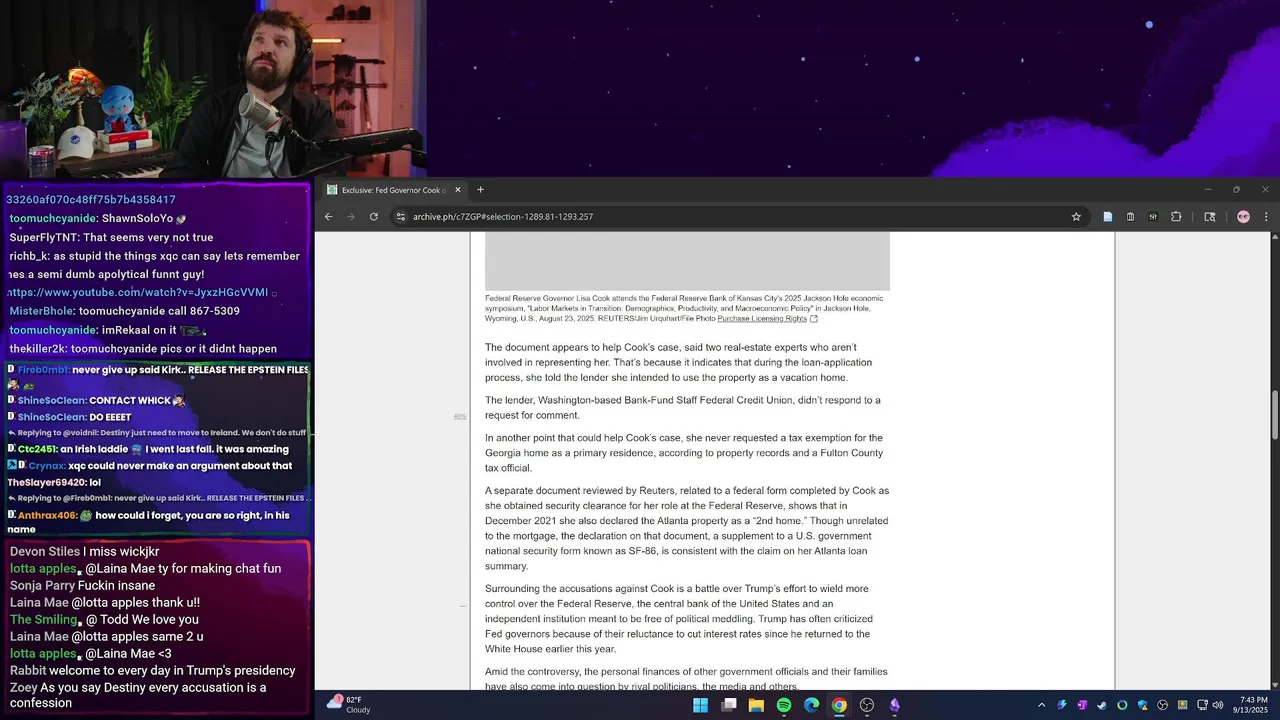Image resolution: width=1280 pixels, height=720 pixels.
Task: Click paragraph starting 'A separate document reviewed'
Action: pos(687,528)
